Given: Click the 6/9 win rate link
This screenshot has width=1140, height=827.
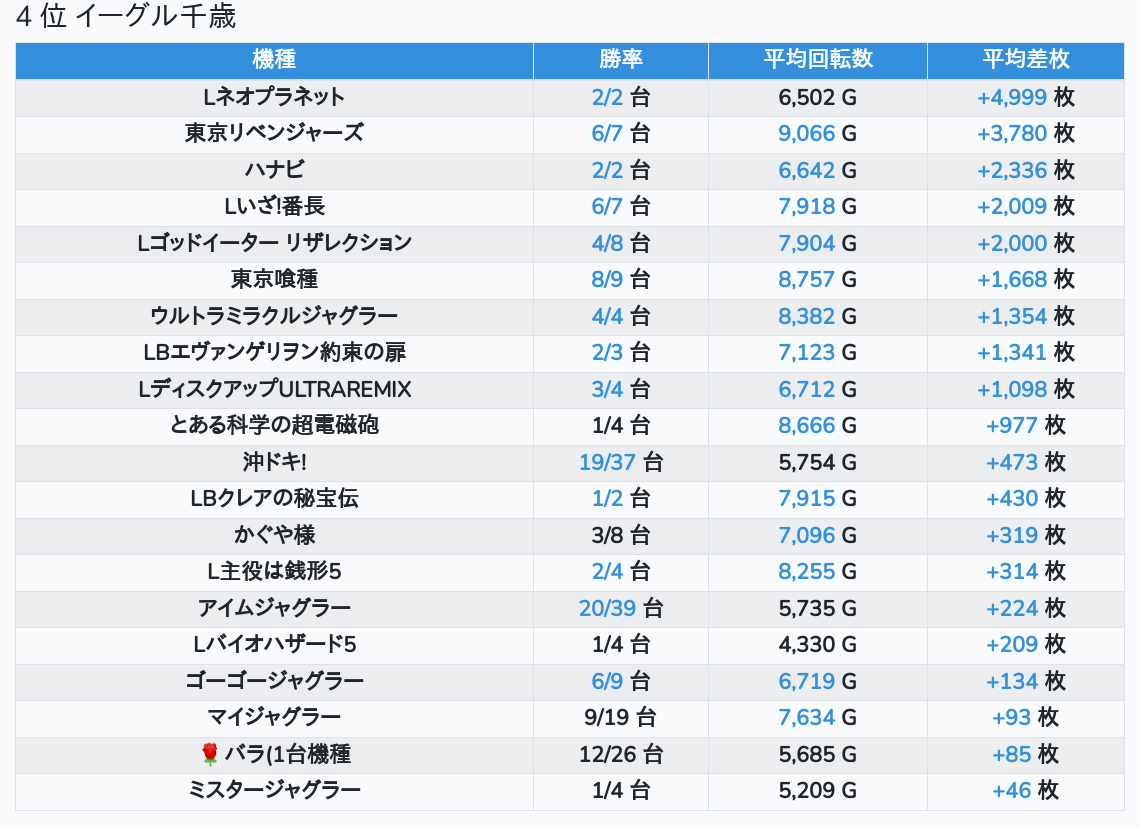Looking at the screenshot, I should pos(607,681).
